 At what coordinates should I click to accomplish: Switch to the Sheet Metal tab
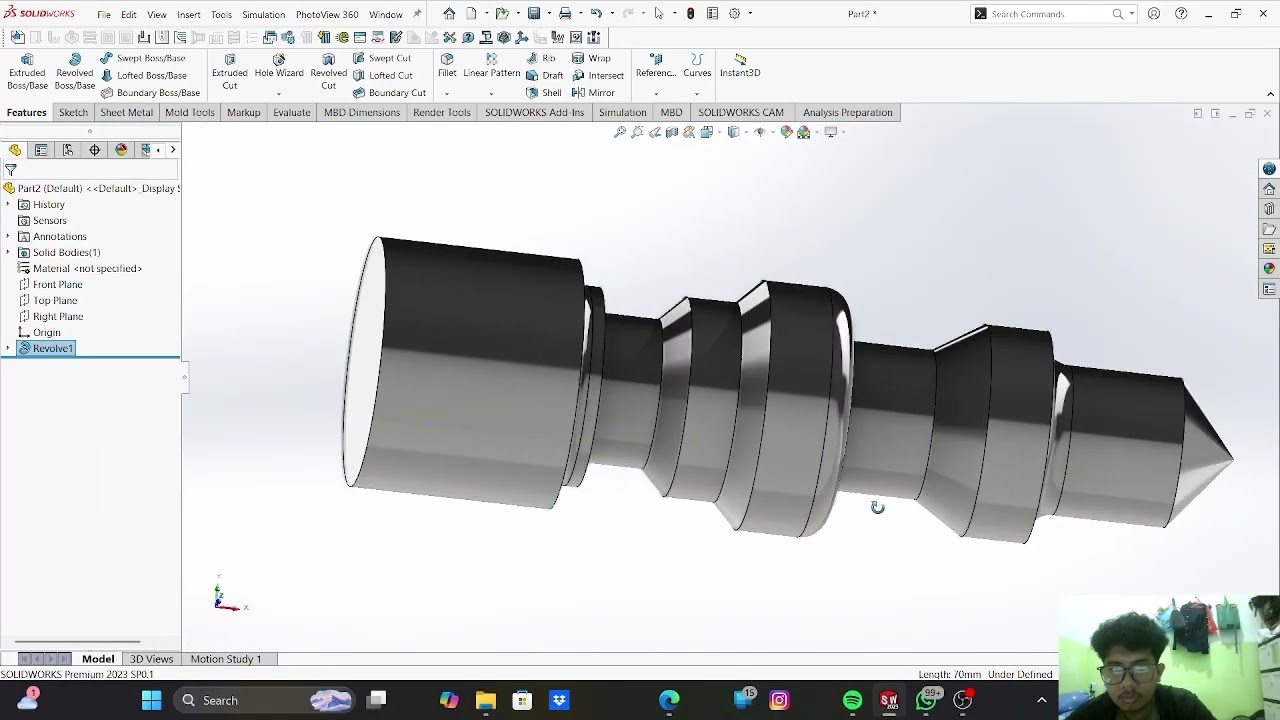click(126, 113)
